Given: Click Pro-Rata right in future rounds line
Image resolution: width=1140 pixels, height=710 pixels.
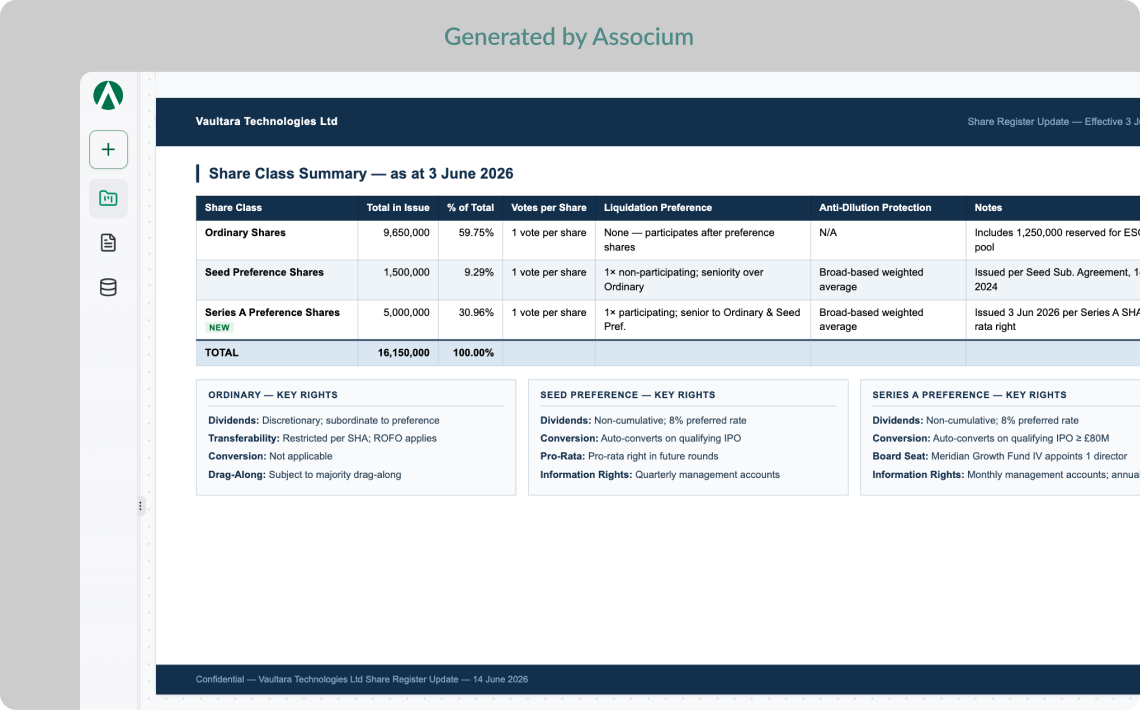Looking at the screenshot, I should pyautogui.click(x=629, y=457).
